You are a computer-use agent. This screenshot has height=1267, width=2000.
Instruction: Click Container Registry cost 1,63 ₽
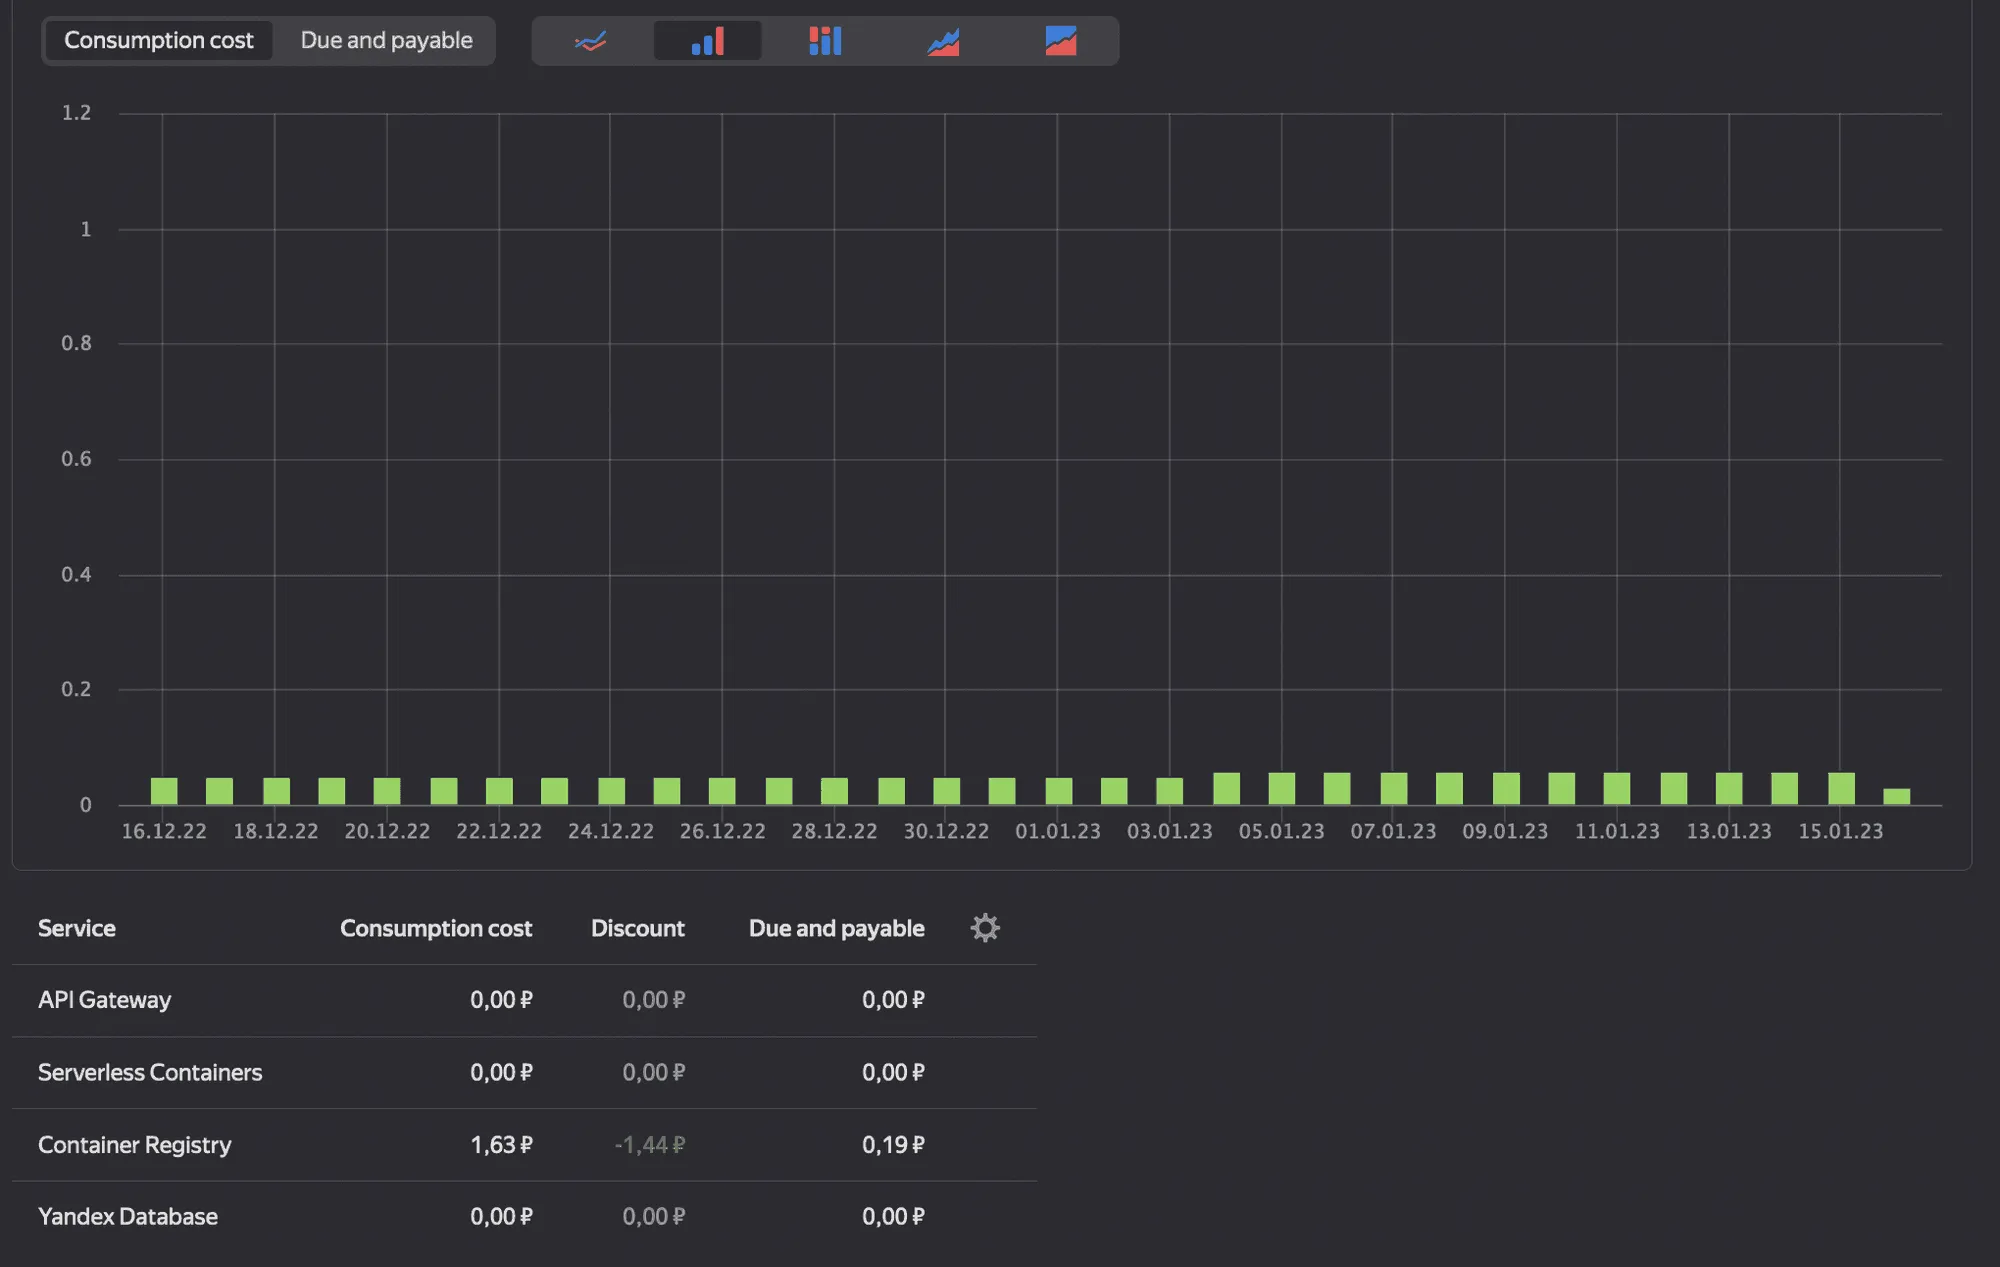(x=501, y=1144)
